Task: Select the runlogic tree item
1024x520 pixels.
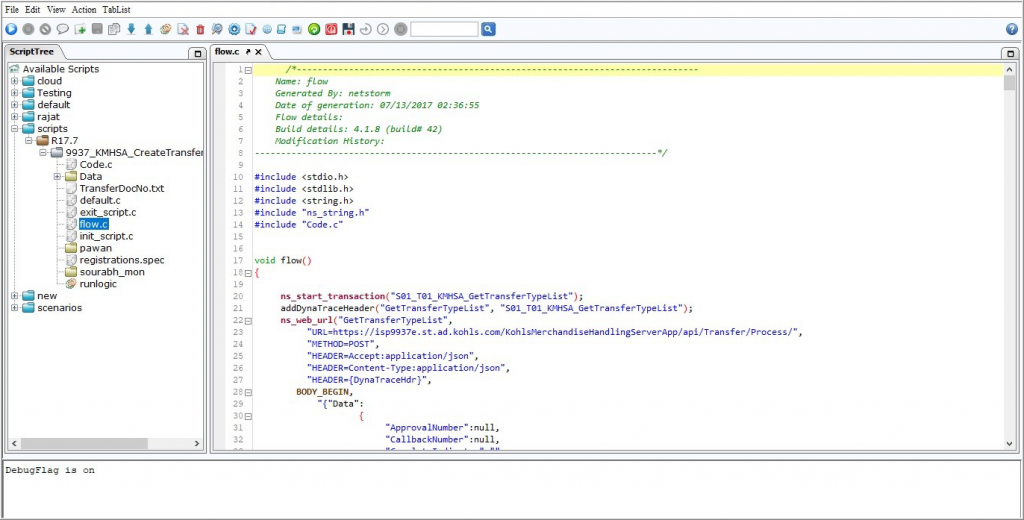Action: click(98, 284)
